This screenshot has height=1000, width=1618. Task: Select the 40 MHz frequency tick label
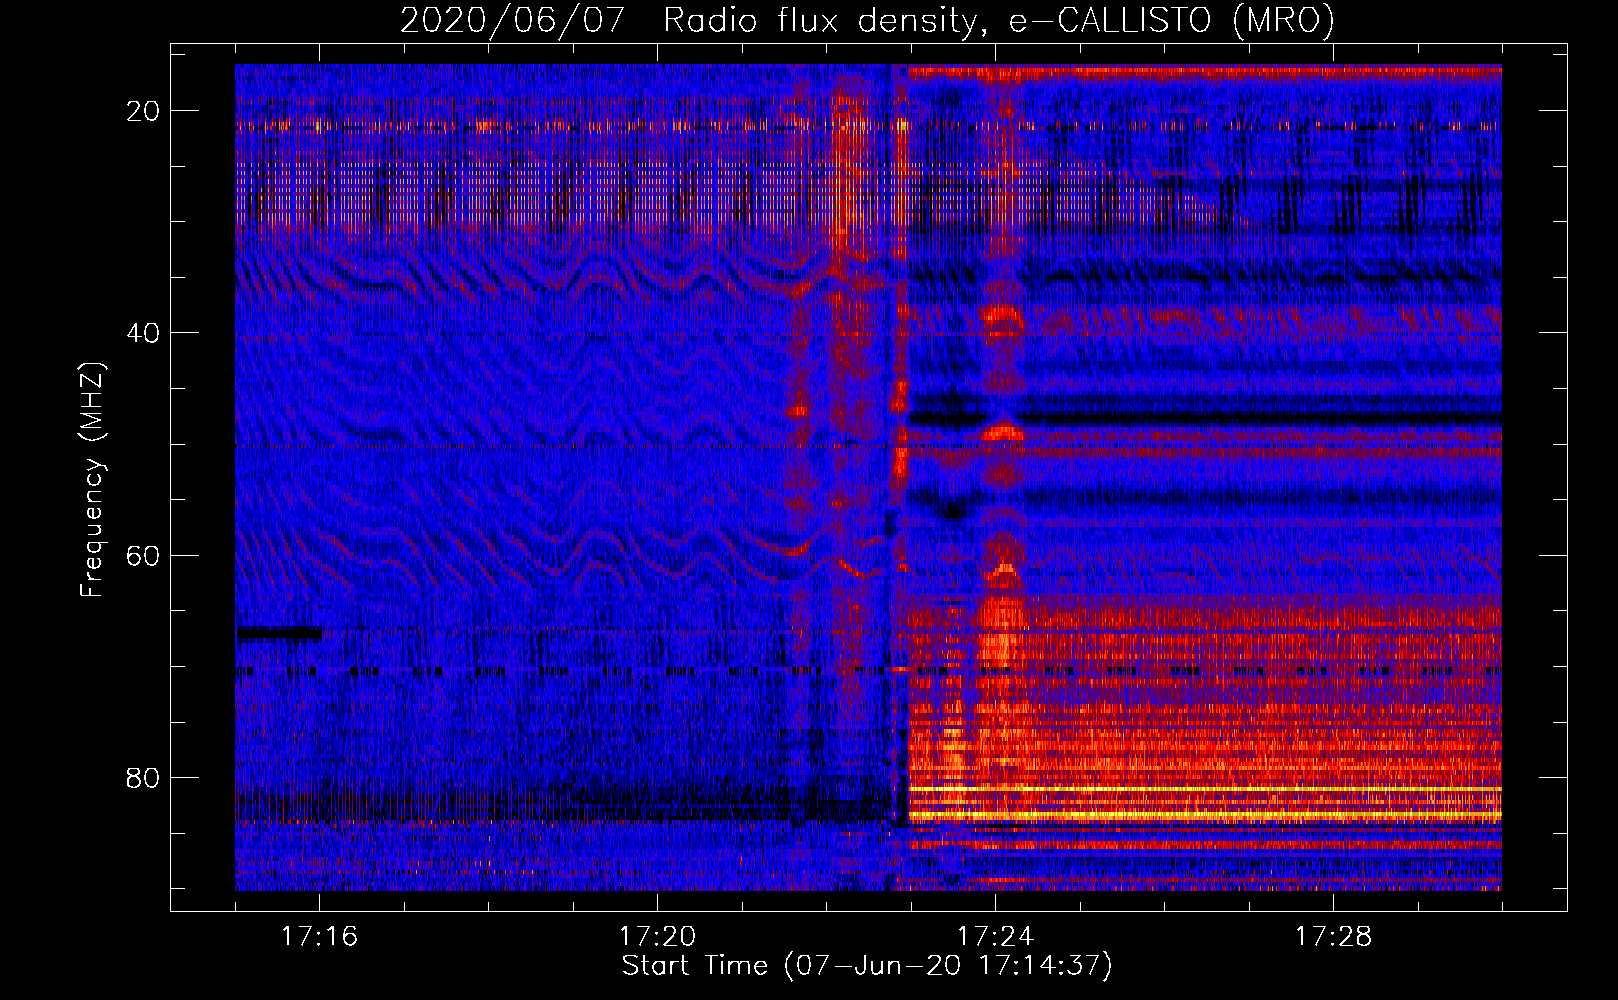(x=144, y=333)
